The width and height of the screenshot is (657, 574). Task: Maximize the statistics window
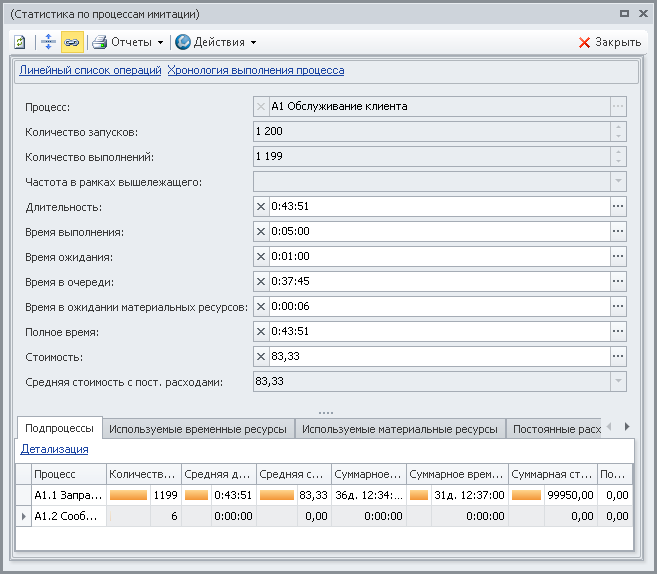[x=624, y=13]
